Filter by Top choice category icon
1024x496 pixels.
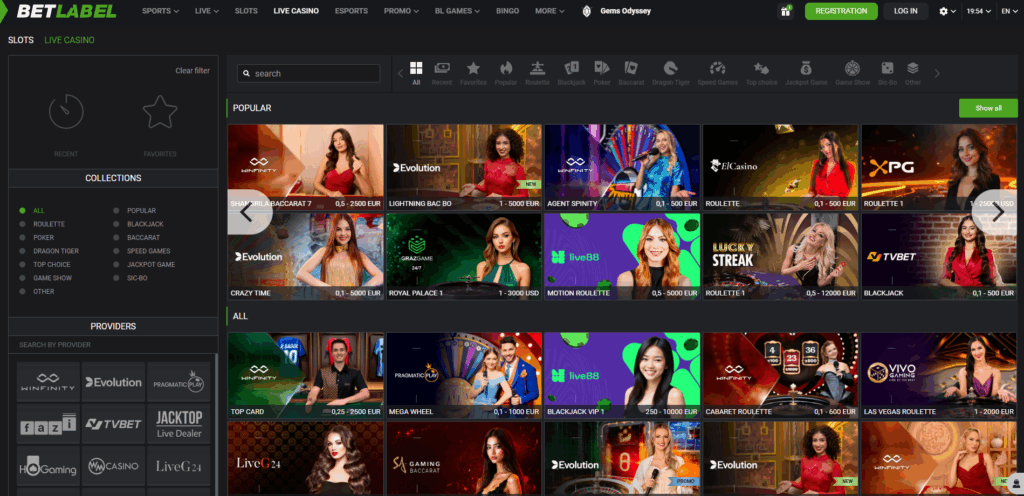(761, 68)
